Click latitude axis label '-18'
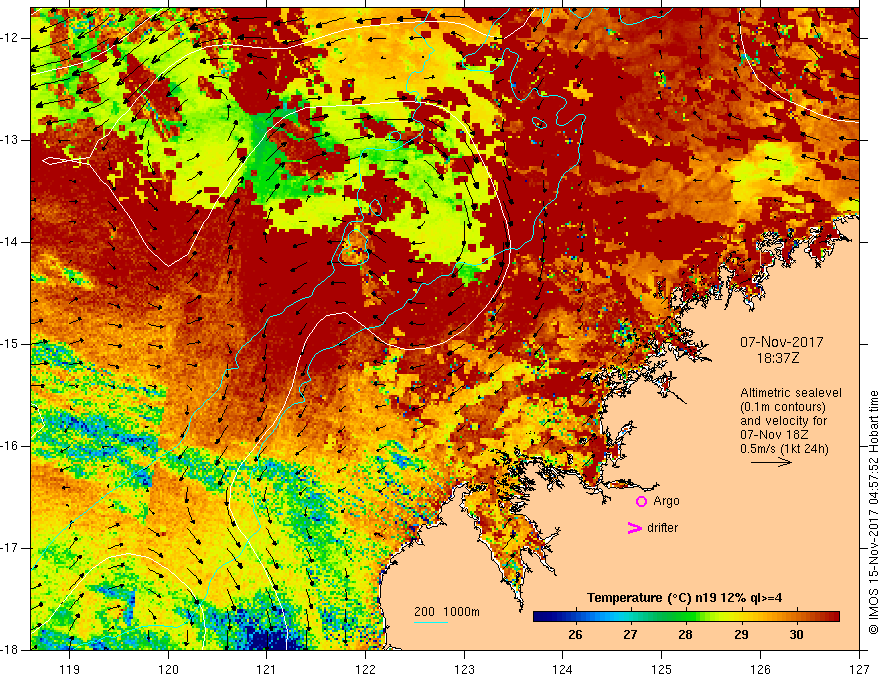880x680 pixels. (x=11, y=650)
